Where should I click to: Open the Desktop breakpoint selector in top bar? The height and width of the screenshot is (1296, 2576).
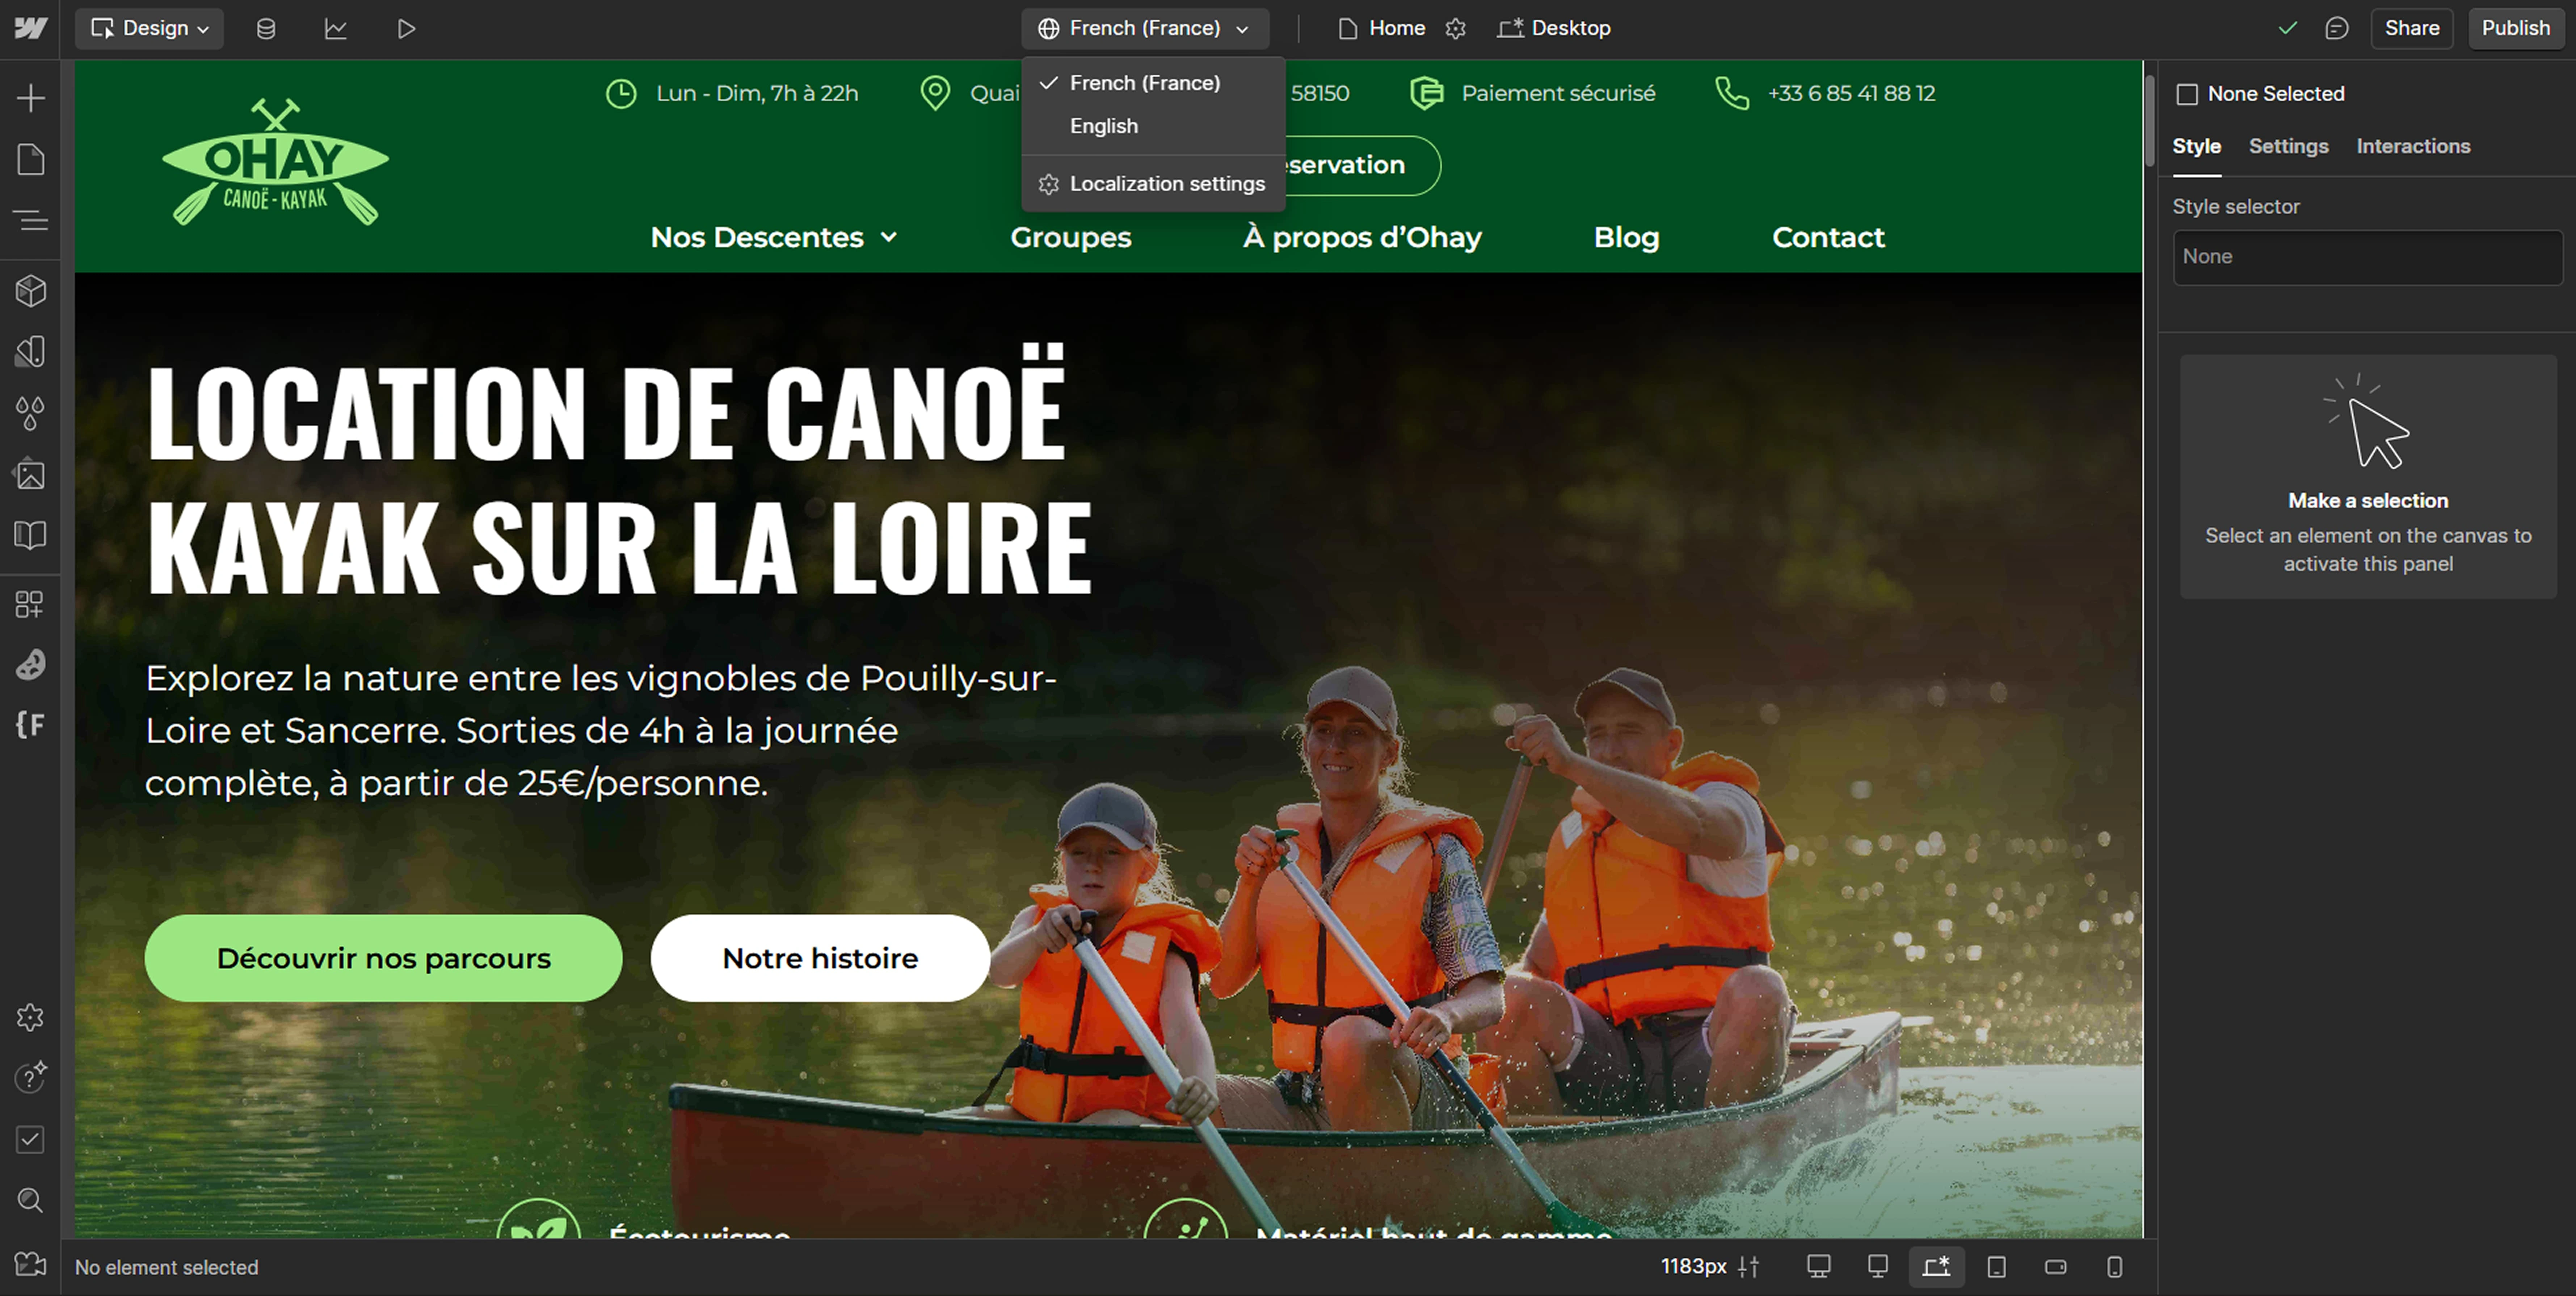(x=1554, y=28)
